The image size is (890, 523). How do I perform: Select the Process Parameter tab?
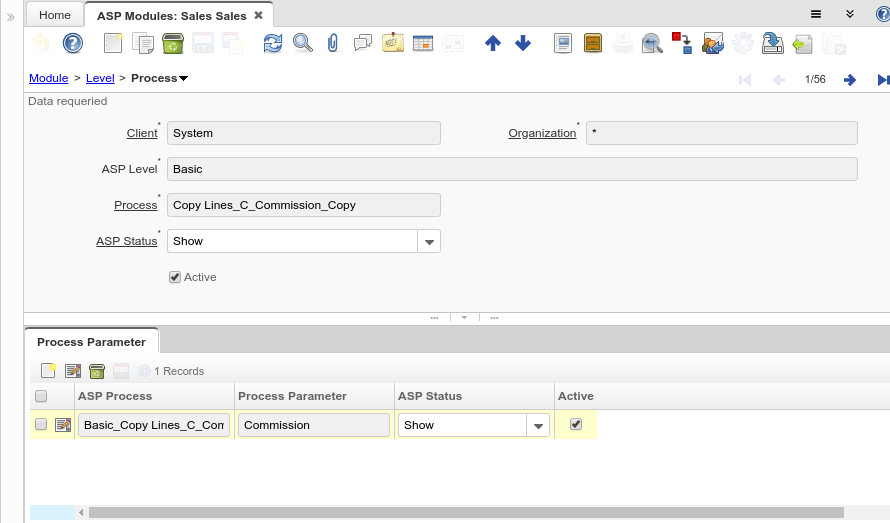click(x=91, y=341)
